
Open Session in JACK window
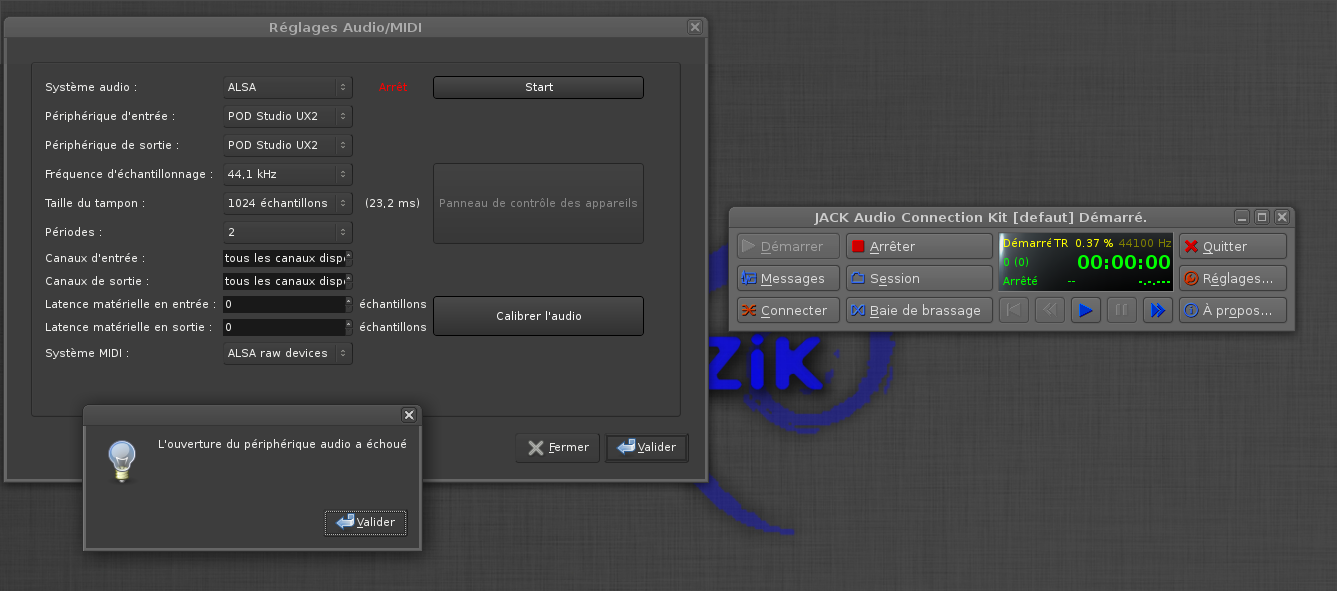(919, 278)
